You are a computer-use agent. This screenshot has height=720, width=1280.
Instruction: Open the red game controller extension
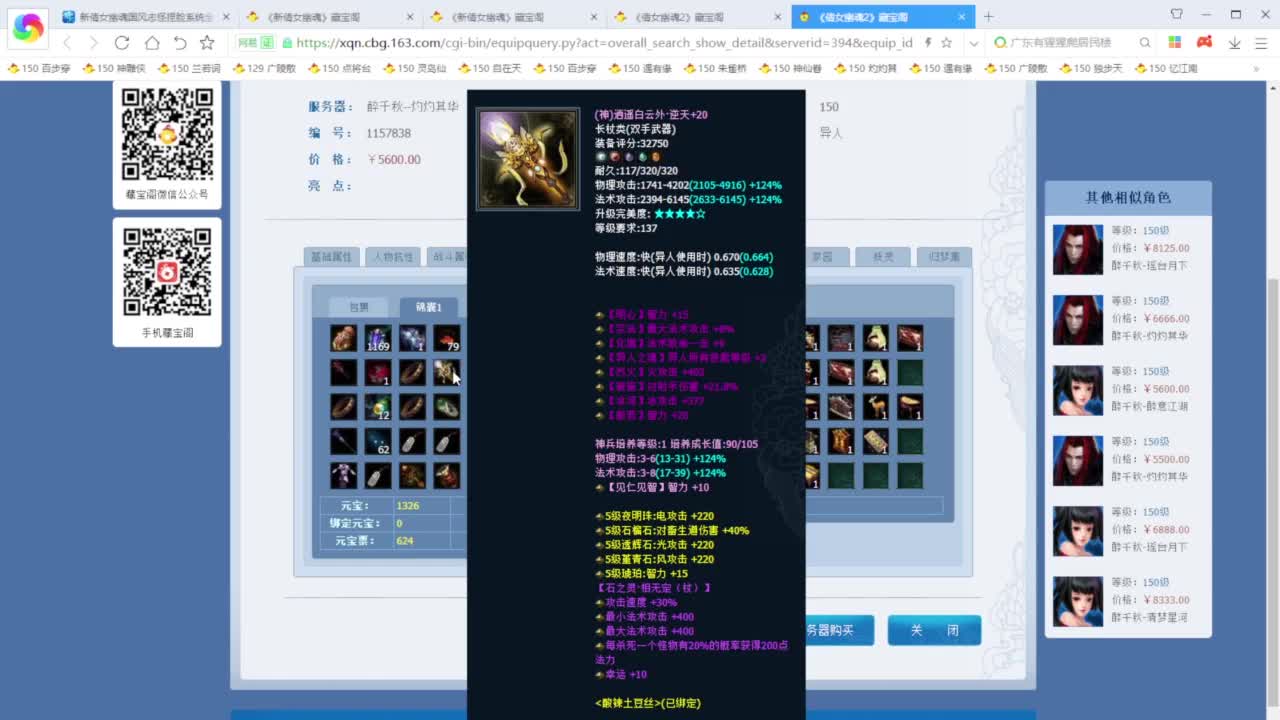(1205, 43)
